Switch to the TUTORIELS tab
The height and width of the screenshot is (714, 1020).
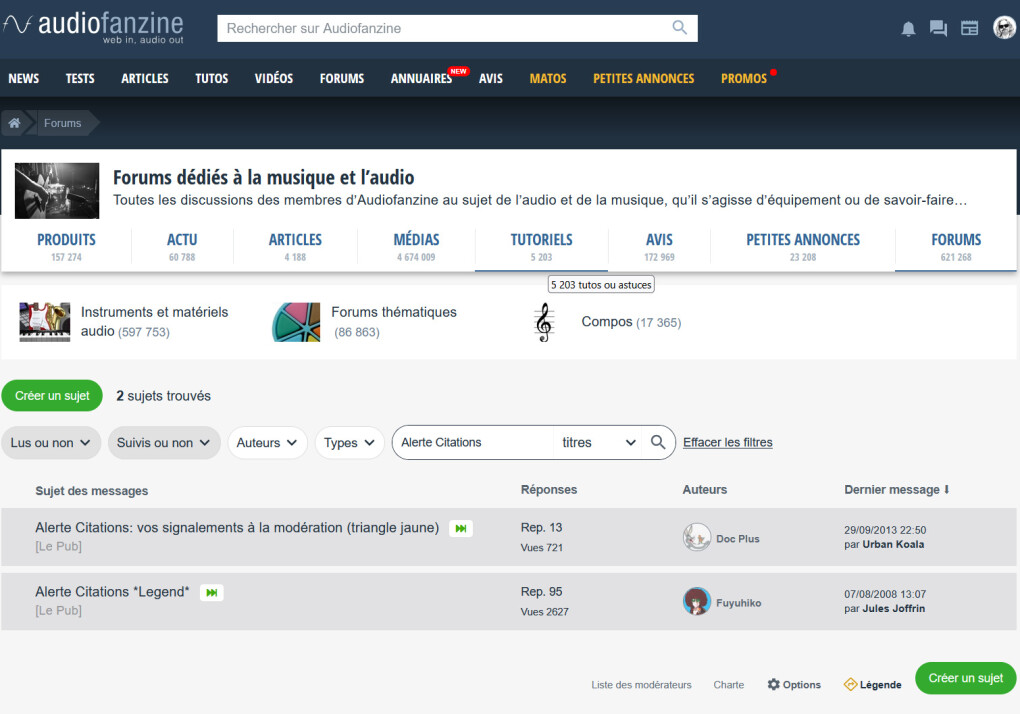541,246
